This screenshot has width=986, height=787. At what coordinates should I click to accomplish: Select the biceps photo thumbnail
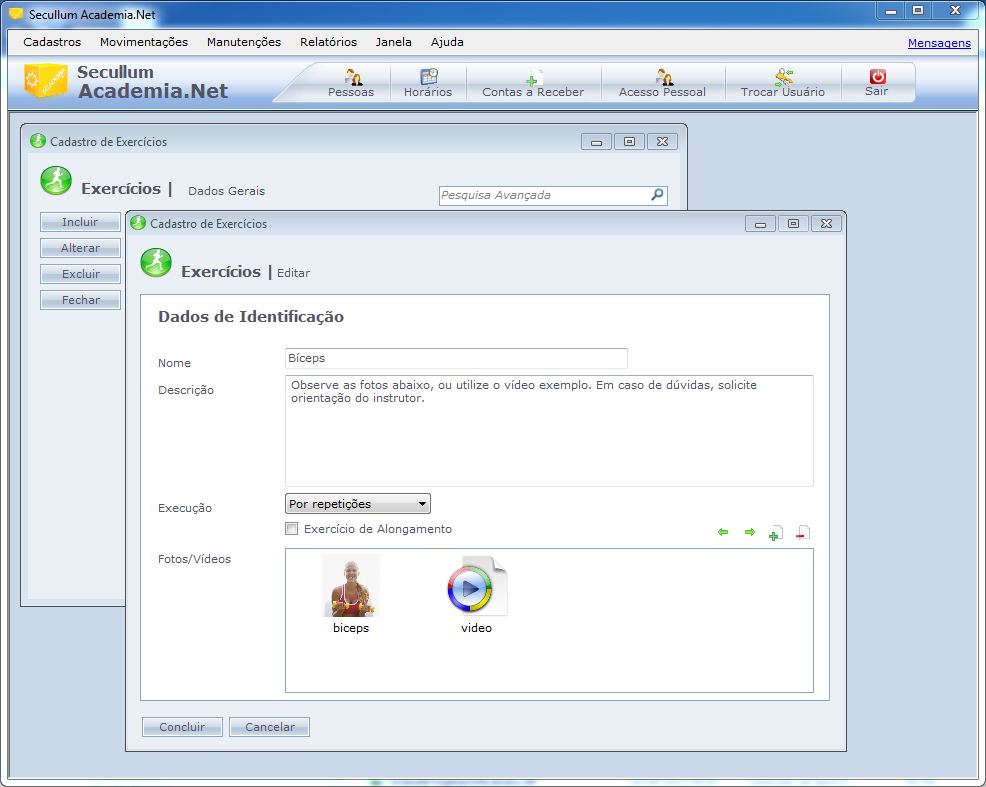click(351, 586)
